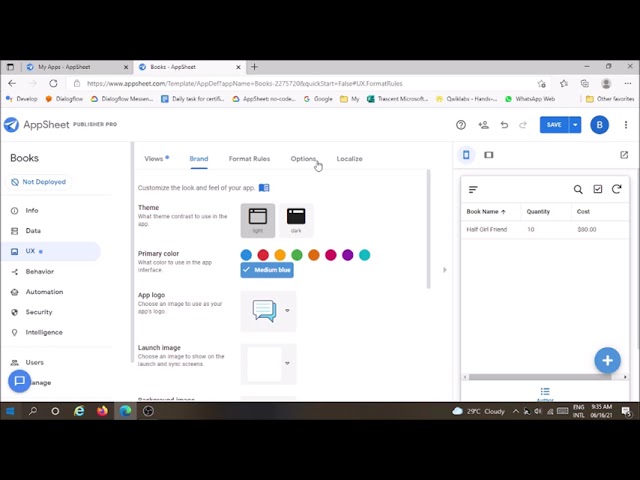640x480 pixels.
Task: Sync the preview app with refresh icon
Action: click(x=616, y=189)
